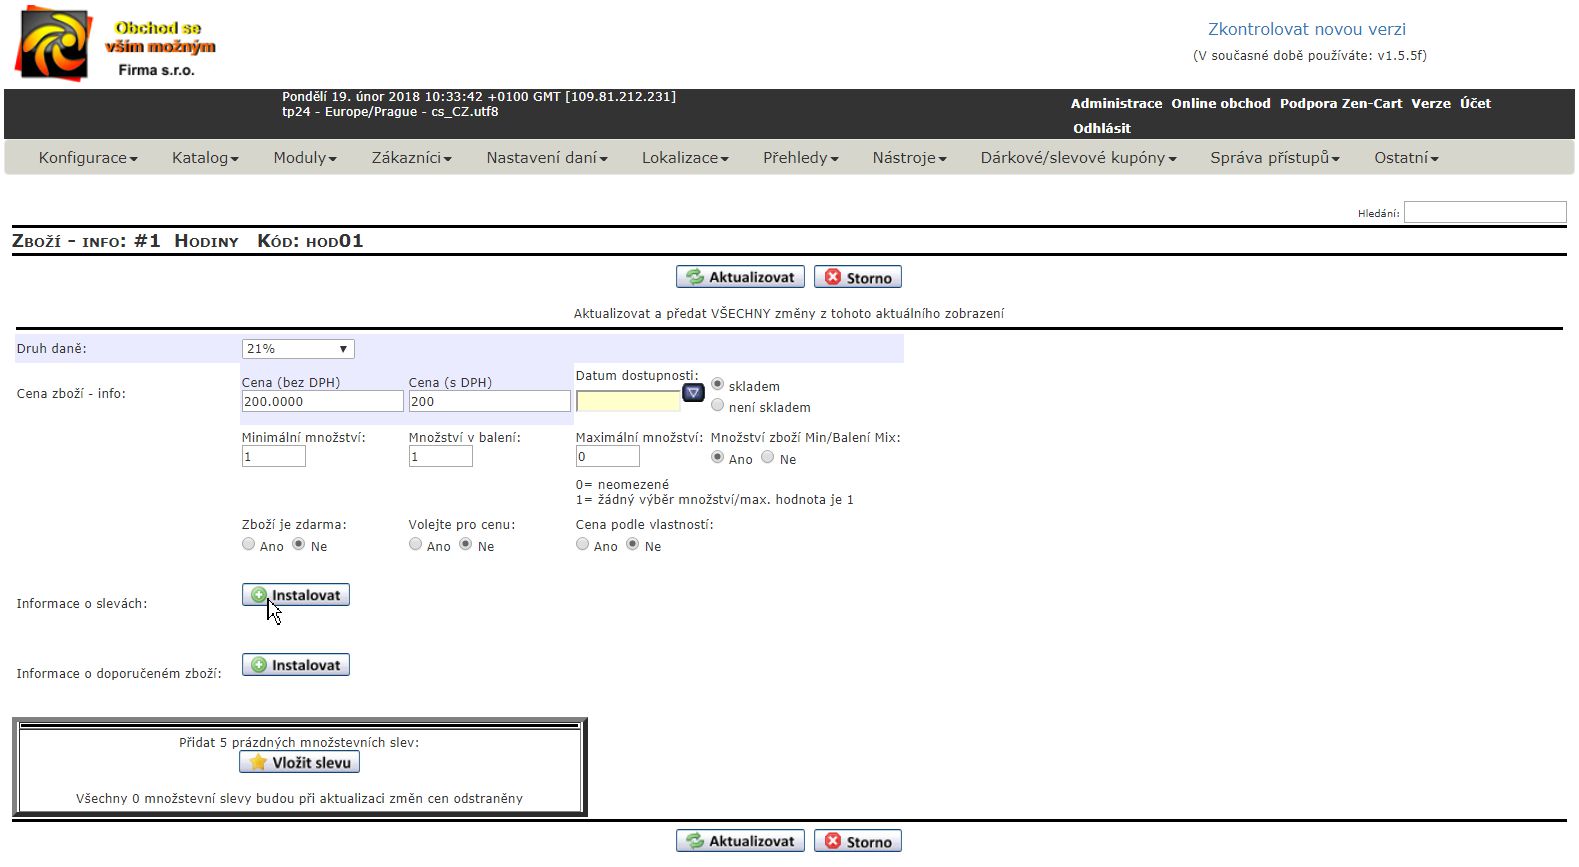Click the Zen-Cart shop logo image

(115, 45)
